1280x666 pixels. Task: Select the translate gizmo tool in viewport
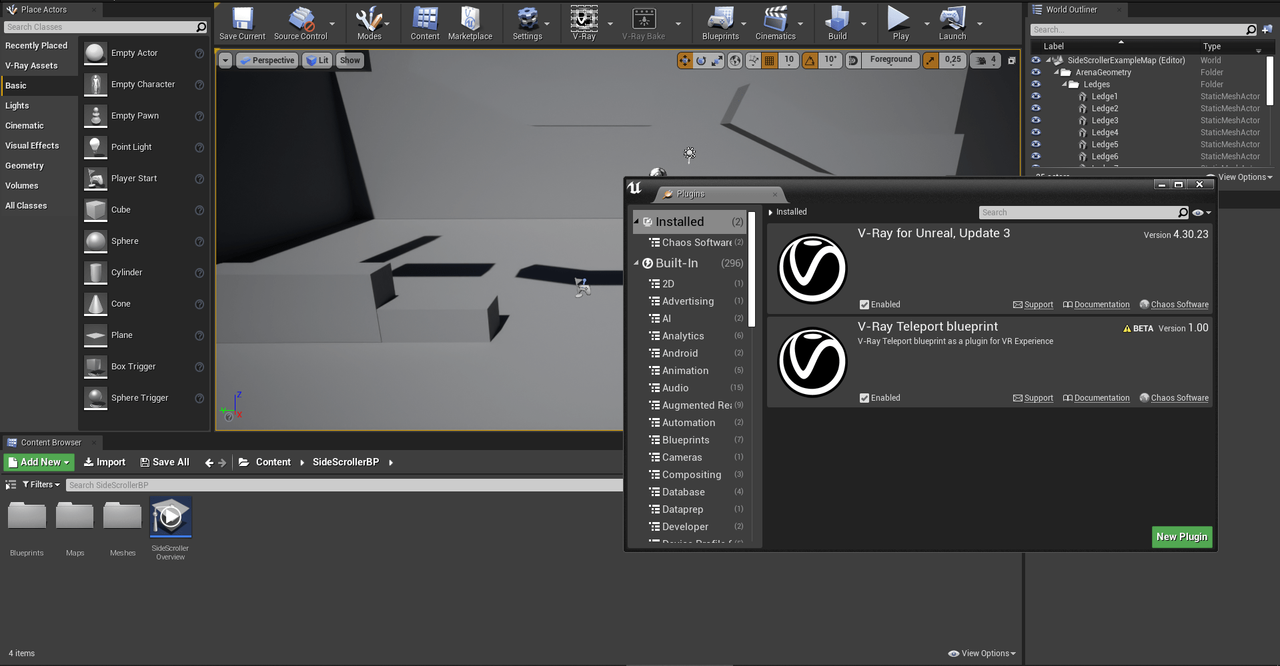click(x=685, y=60)
